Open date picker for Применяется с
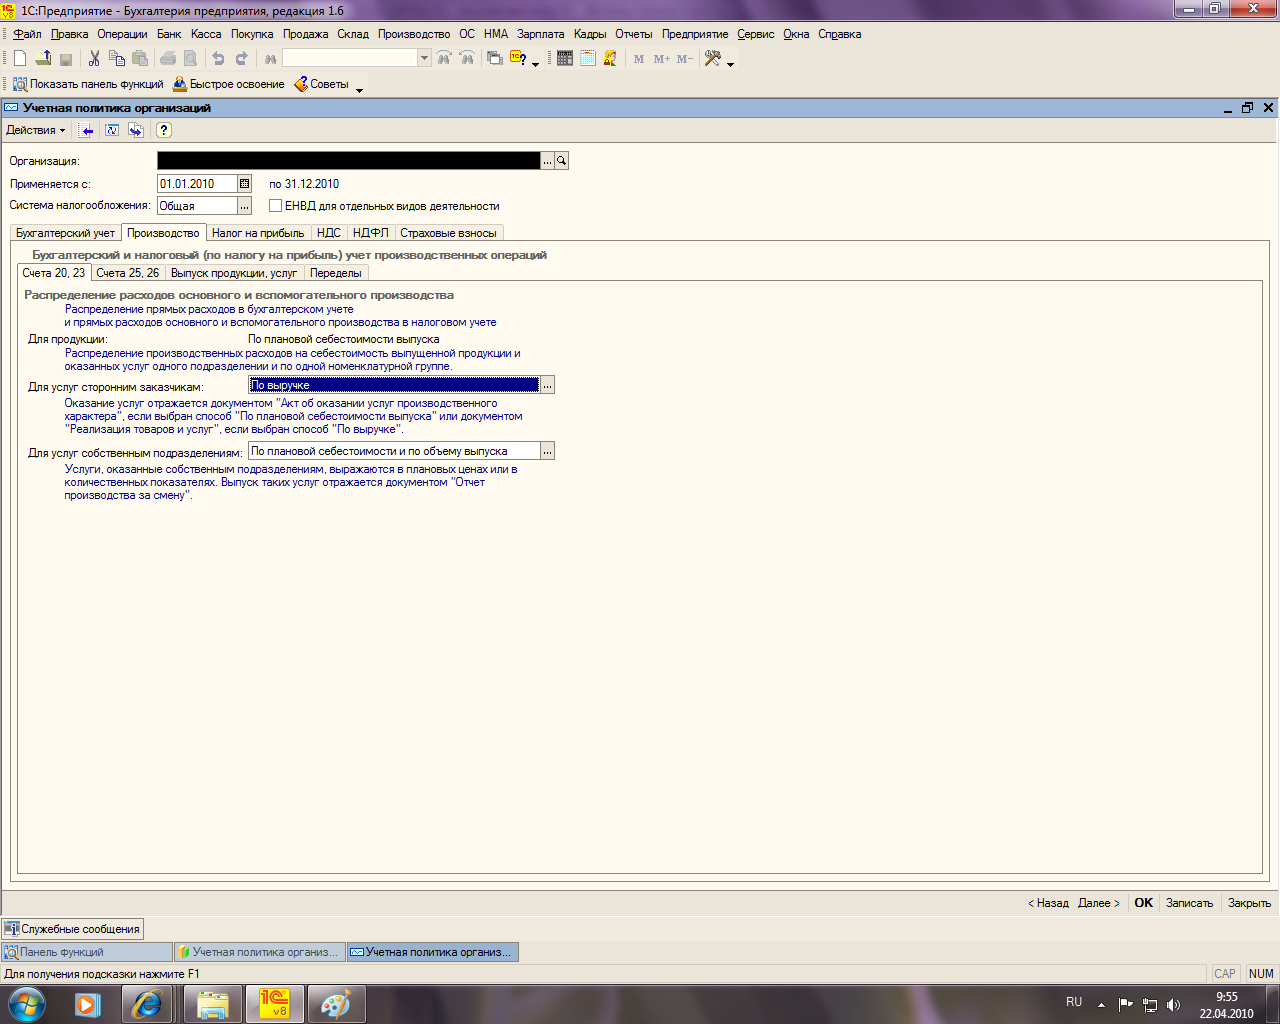The height and width of the screenshot is (1024, 1280). pos(244,184)
